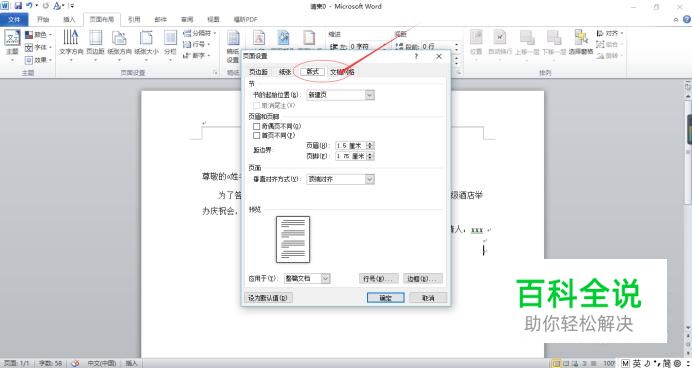
Task: Click the 段前 spacing spinner arrows
Action: (x=456, y=46)
